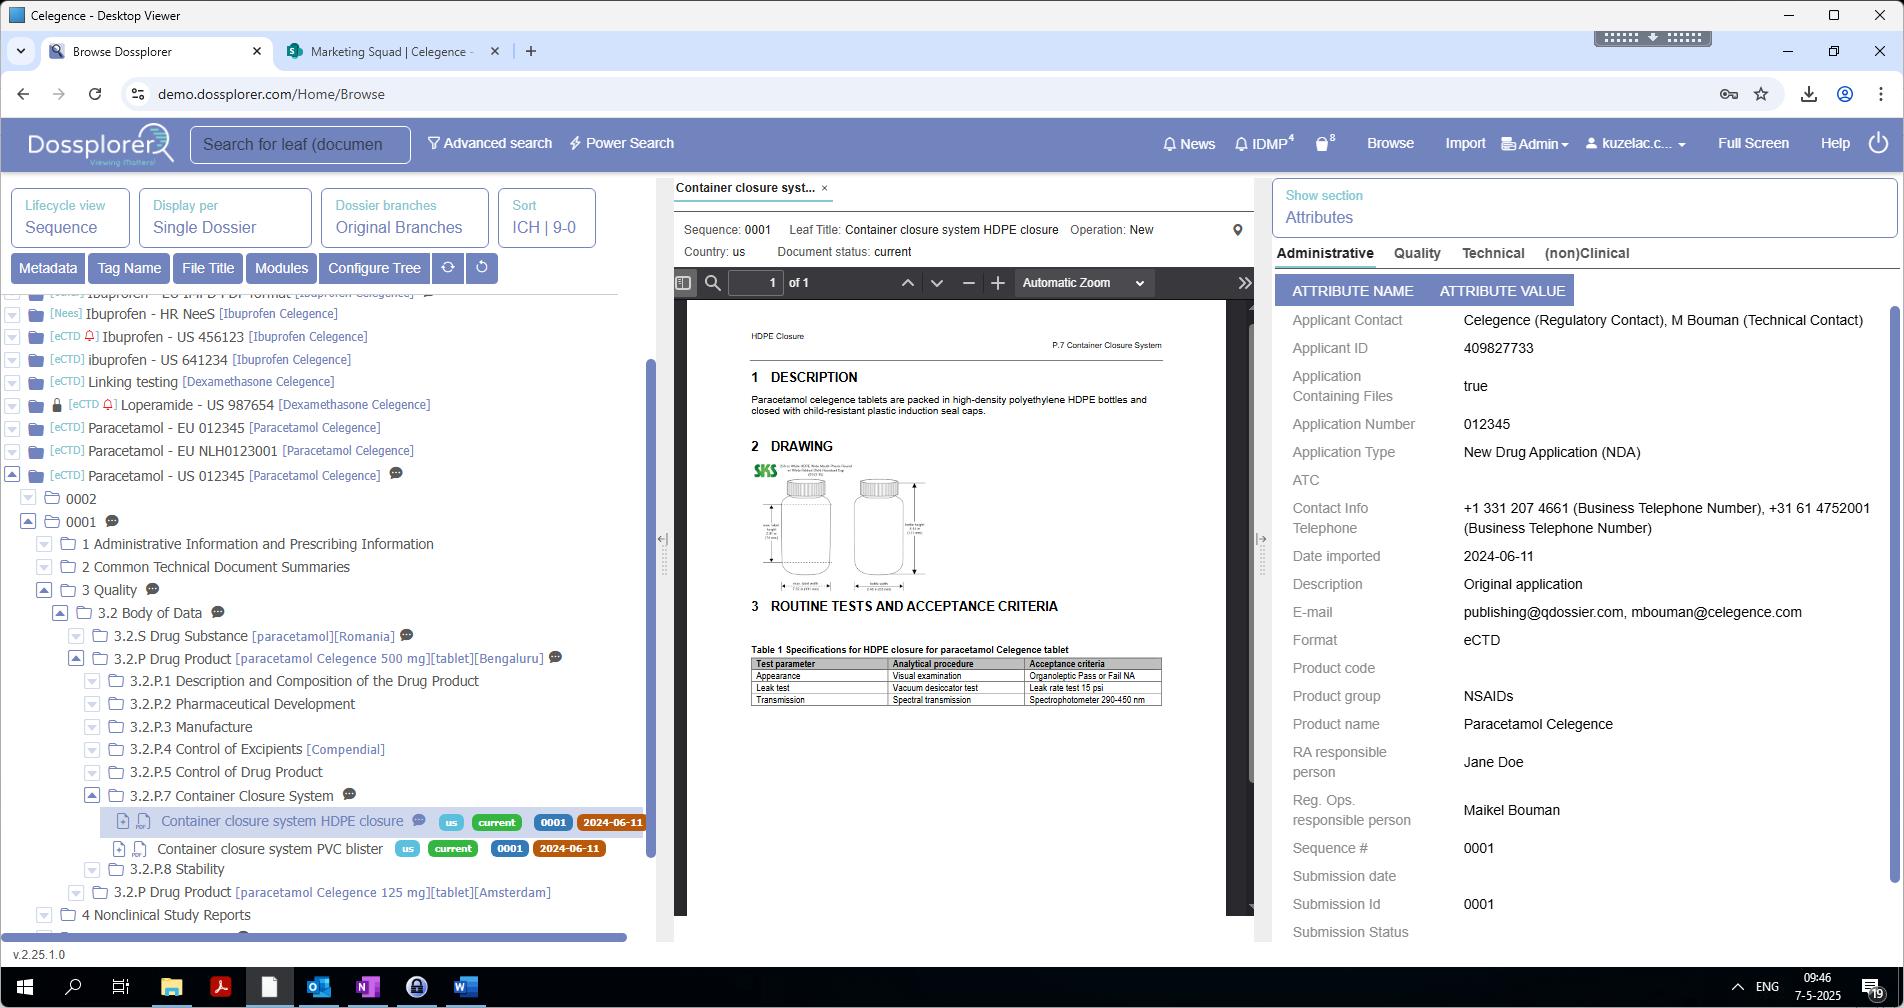This screenshot has width=1904, height=1008.
Task: Click the Configure Tree button
Action: 374,268
